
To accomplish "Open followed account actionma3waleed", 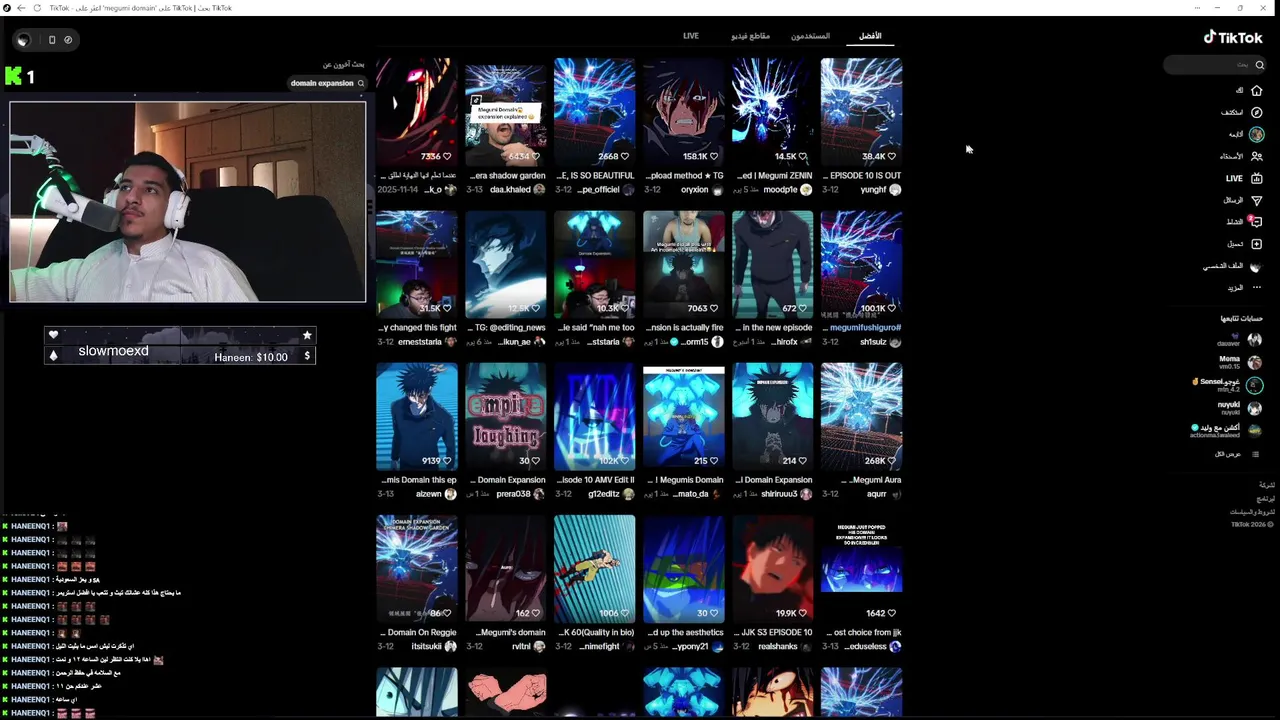I will 1226,431.
